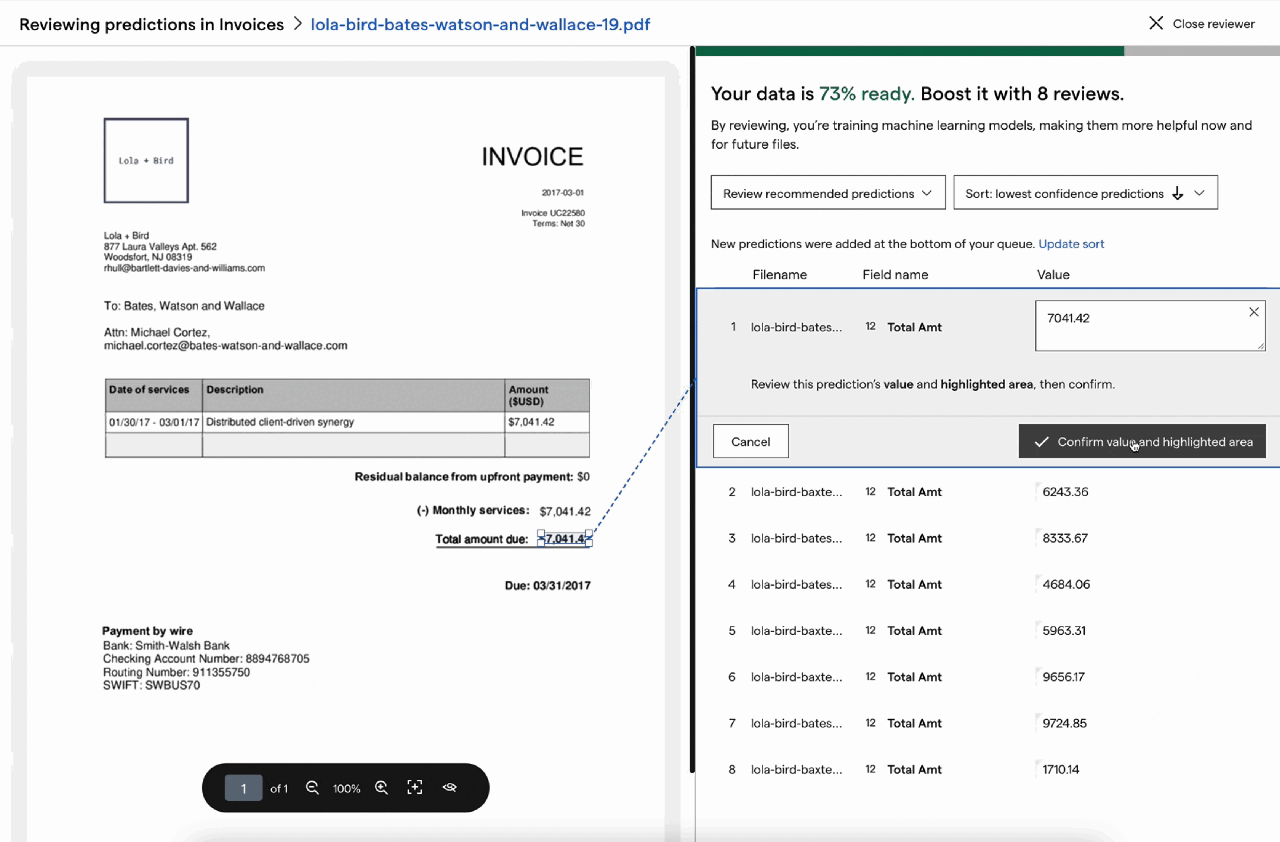The width and height of the screenshot is (1280, 842).
Task: Click Reviewing predictions in Invoices breadcrumb
Action: pyautogui.click(x=152, y=24)
